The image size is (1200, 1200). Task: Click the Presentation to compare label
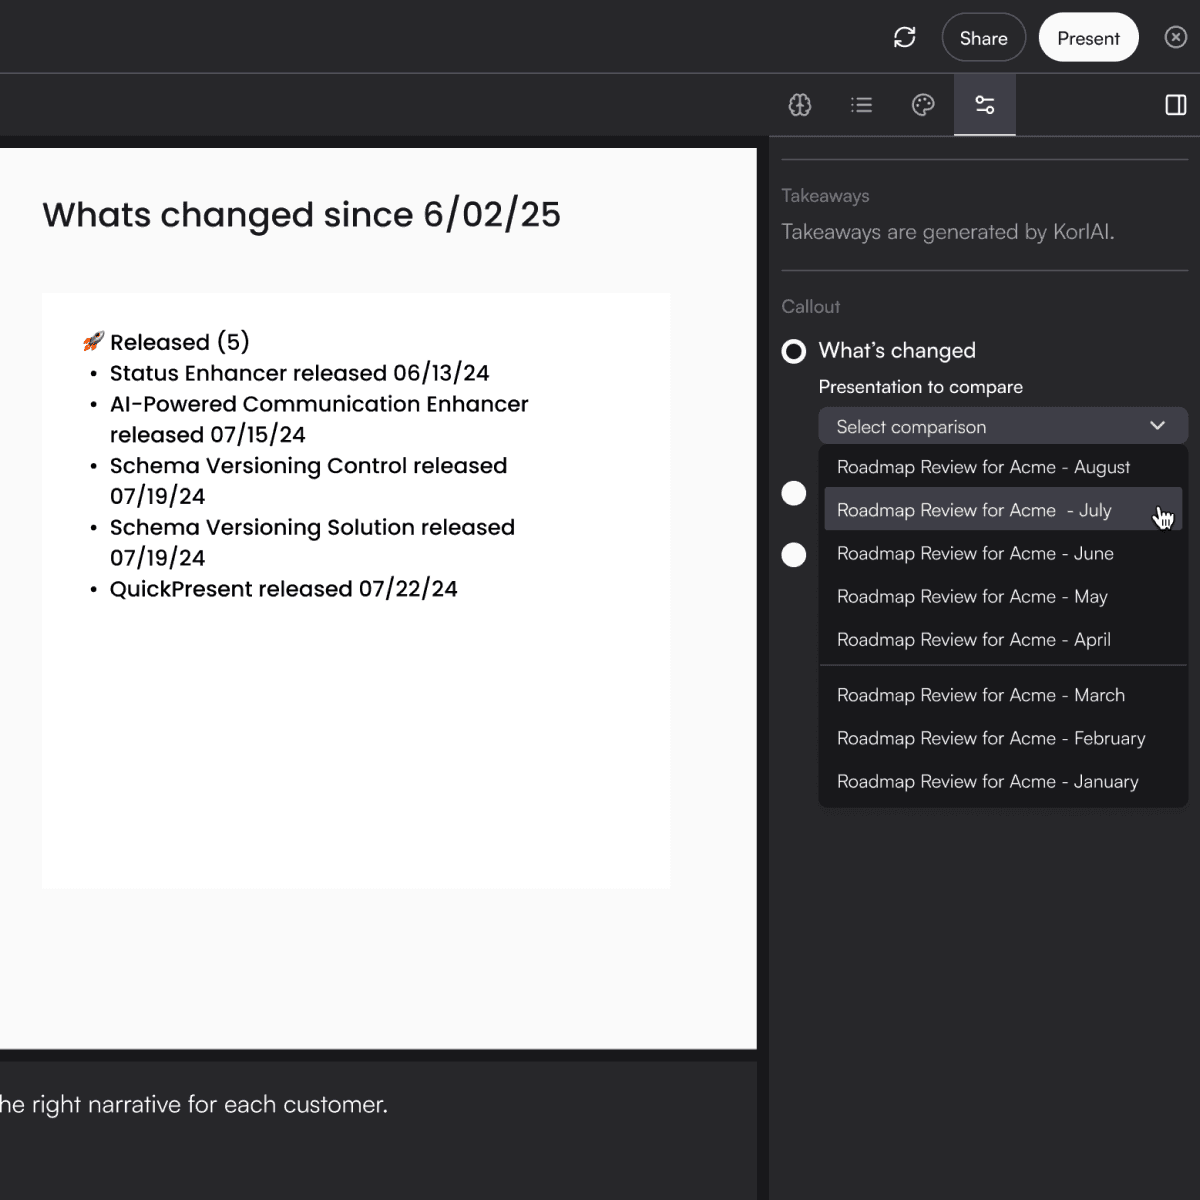pyautogui.click(x=920, y=387)
